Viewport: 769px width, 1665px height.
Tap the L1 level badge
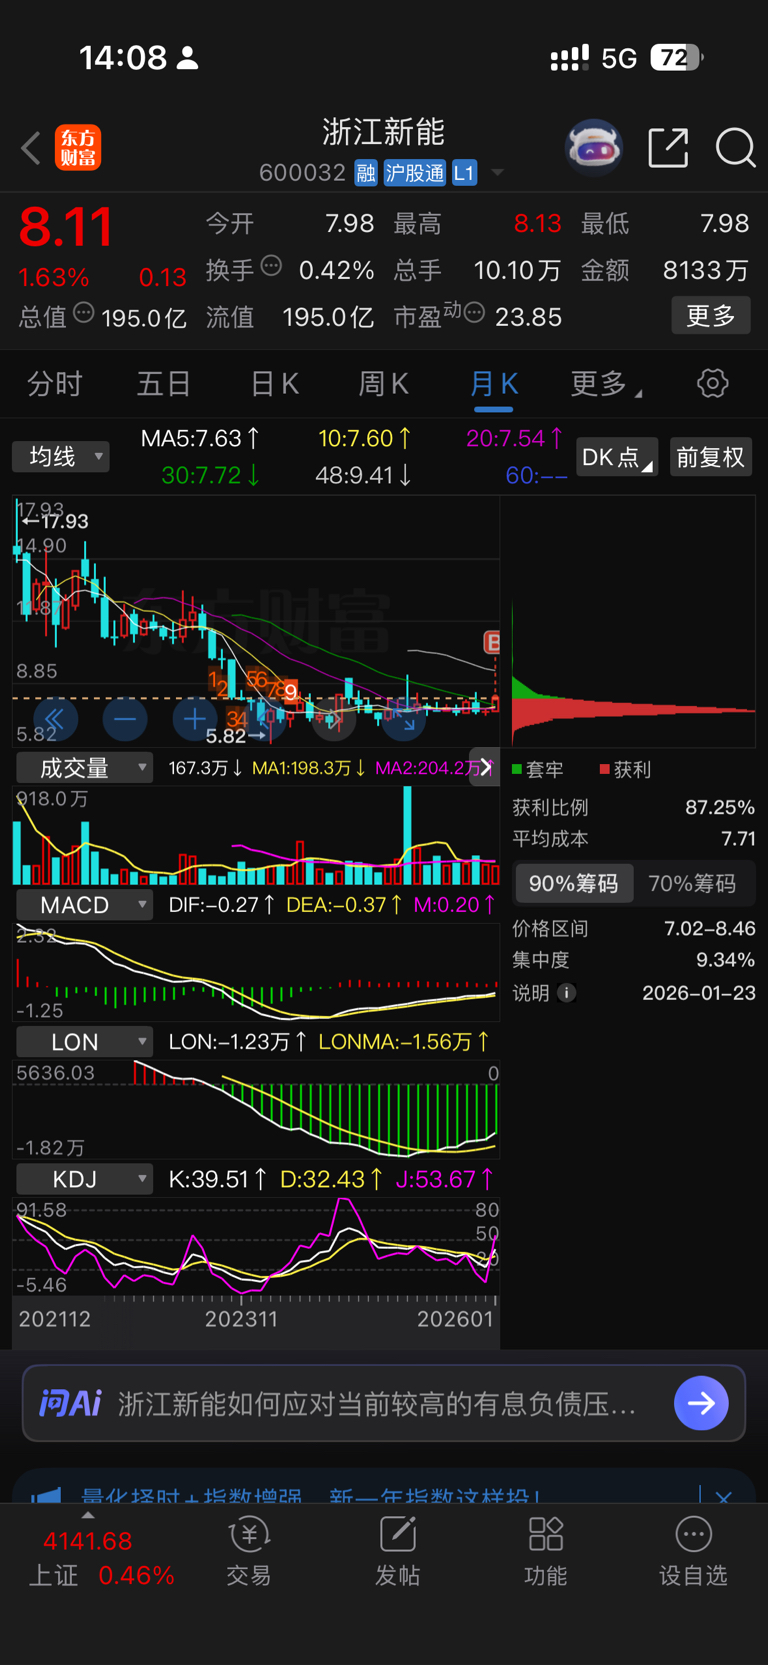click(464, 173)
